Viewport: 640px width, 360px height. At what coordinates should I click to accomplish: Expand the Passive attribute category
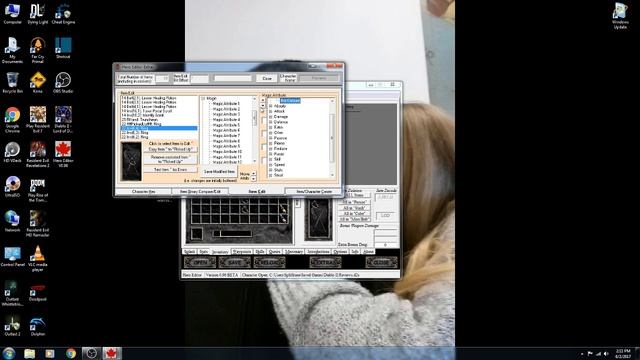click(x=271, y=138)
